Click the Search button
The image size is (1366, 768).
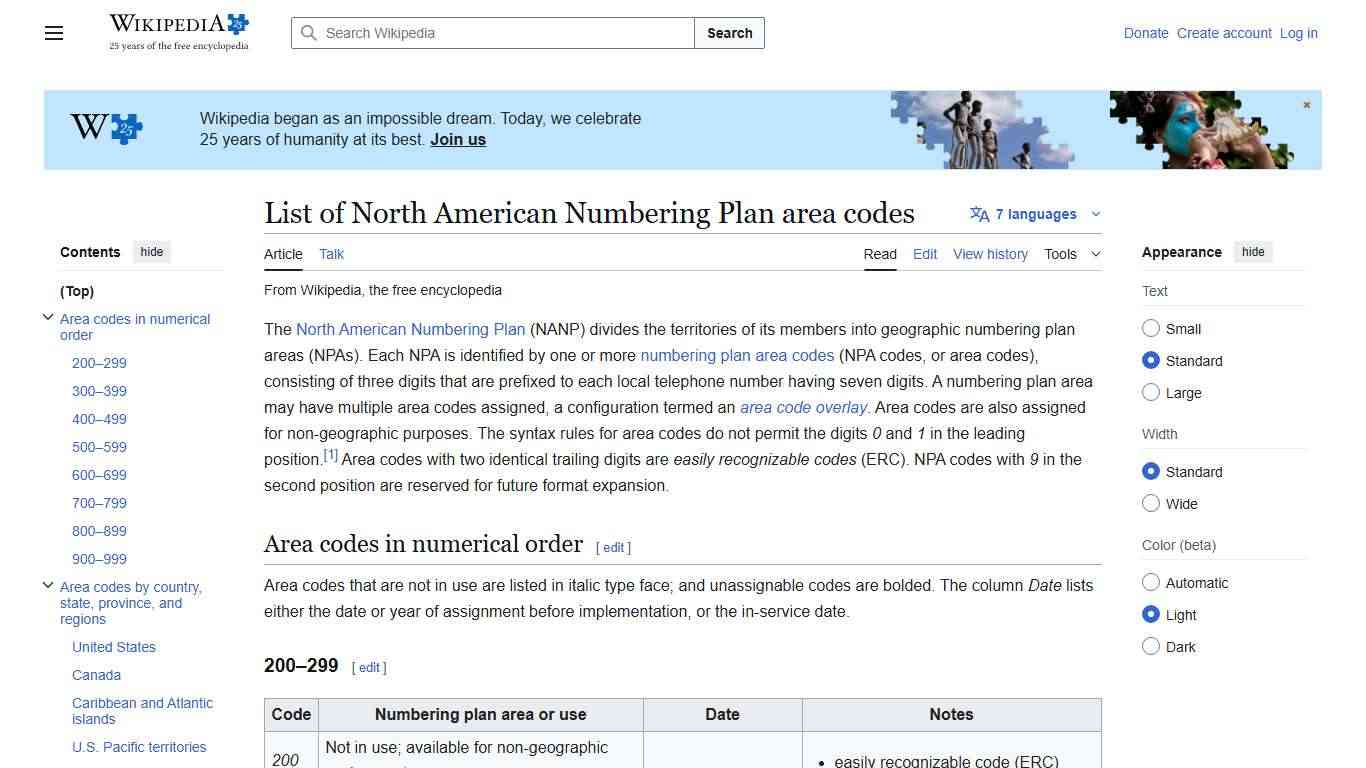[729, 33]
